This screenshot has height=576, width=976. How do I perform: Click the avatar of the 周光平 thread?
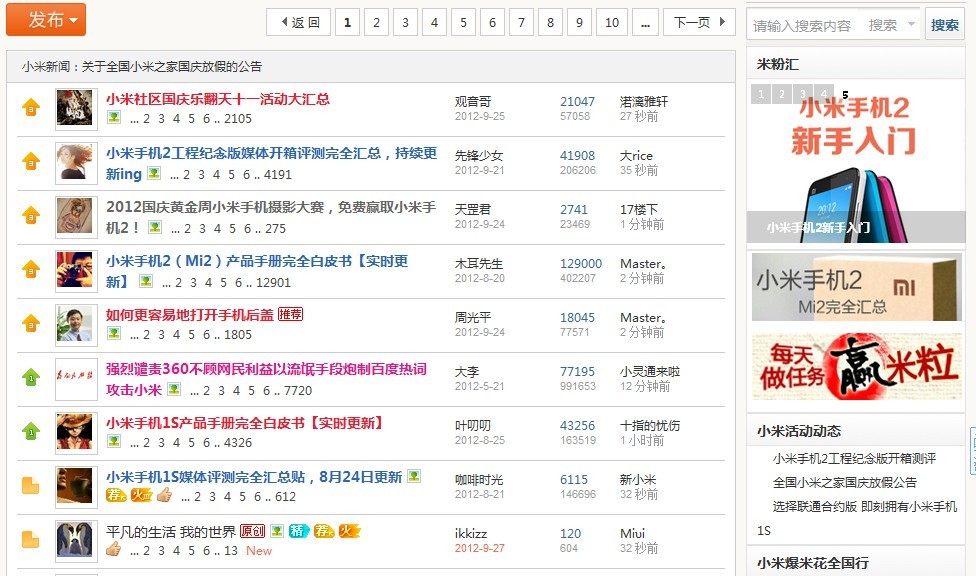76,325
